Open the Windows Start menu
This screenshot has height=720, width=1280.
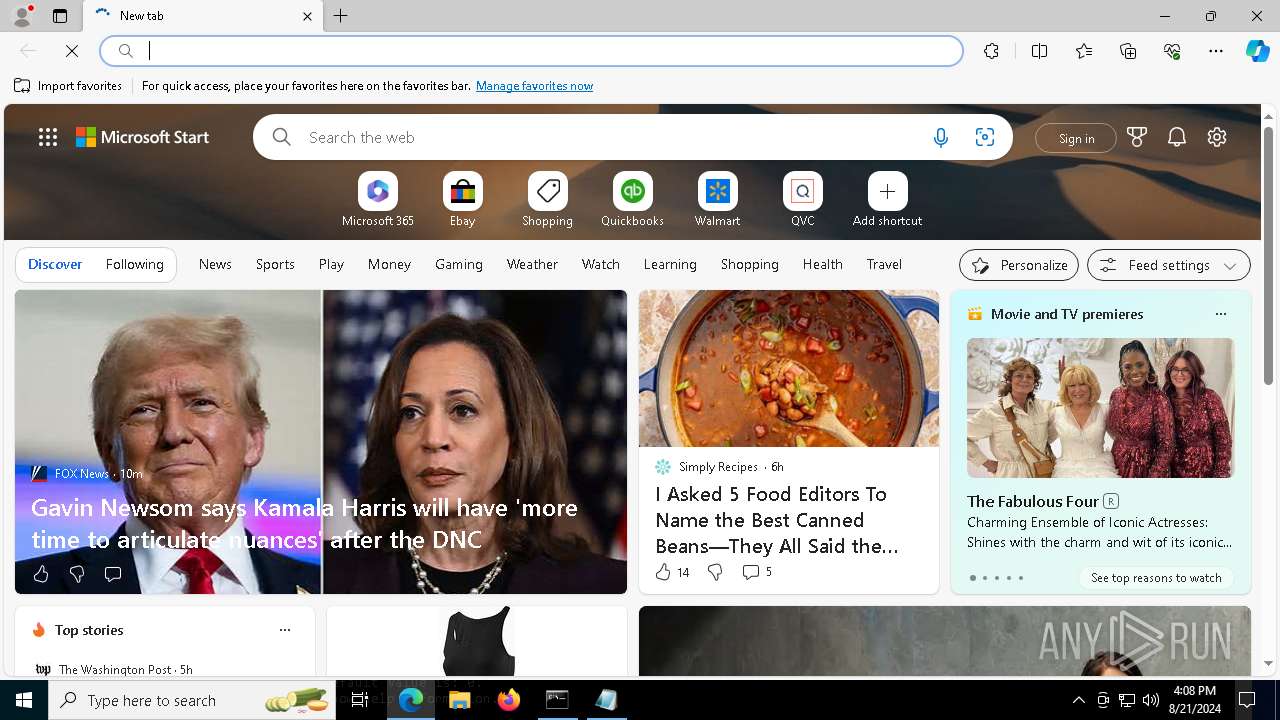point(24,700)
